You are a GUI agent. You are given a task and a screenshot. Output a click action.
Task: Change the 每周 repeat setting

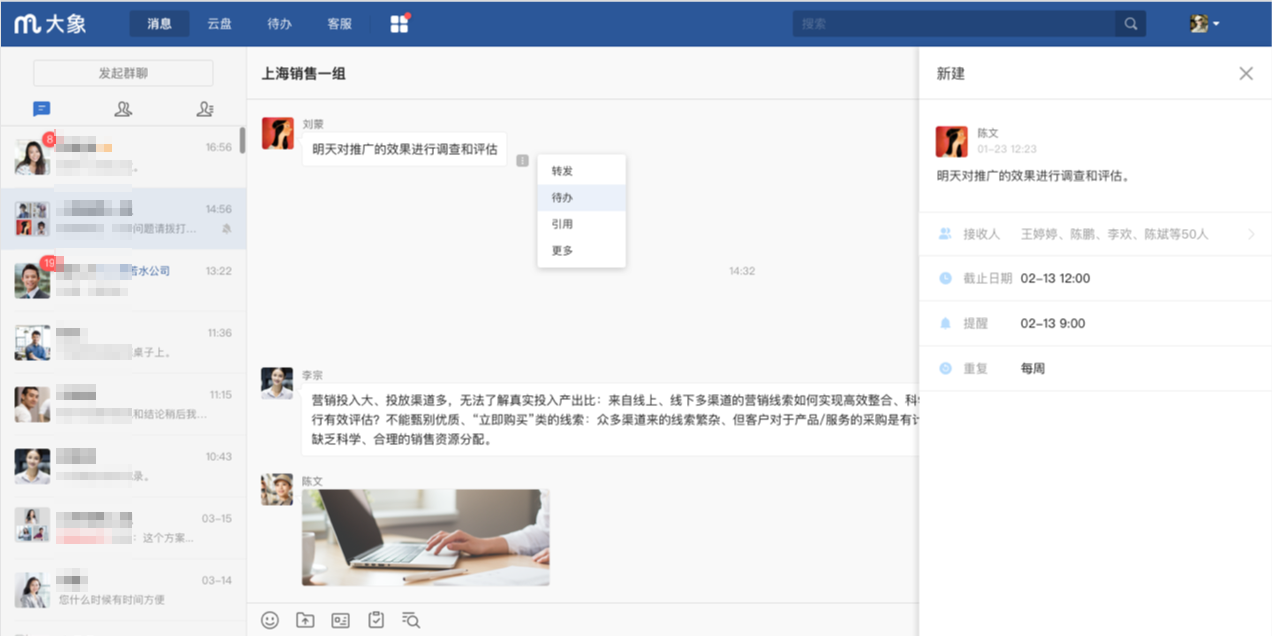(x=1033, y=368)
